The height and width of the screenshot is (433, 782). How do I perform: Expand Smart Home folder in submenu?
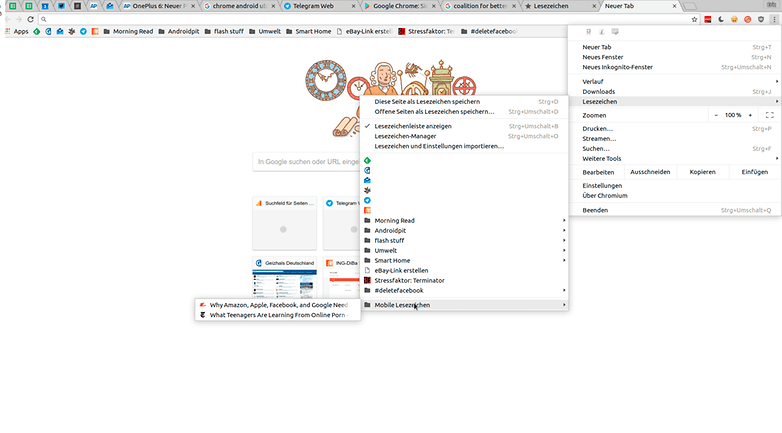[x=464, y=260]
